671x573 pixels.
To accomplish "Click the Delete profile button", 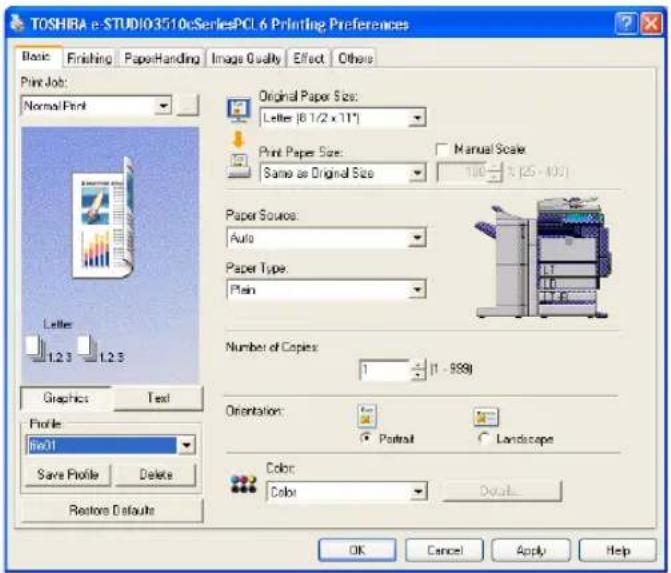I will 156,475.
